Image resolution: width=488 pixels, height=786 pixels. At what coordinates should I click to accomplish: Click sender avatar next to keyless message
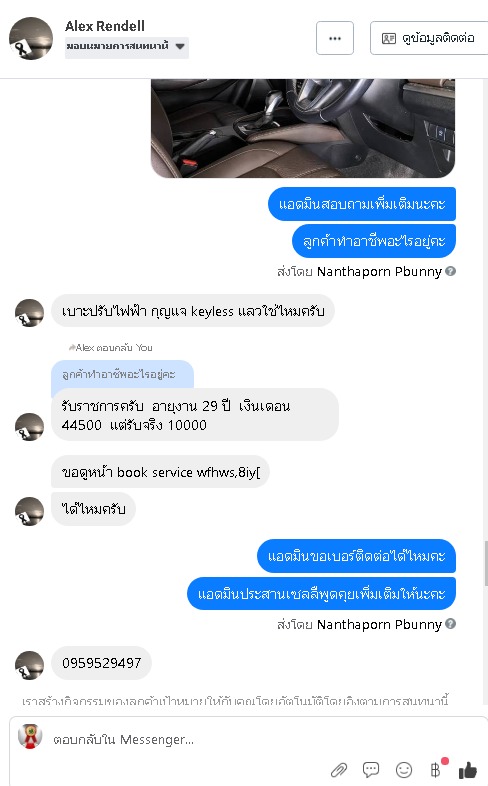pyautogui.click(x=29, y=313)
